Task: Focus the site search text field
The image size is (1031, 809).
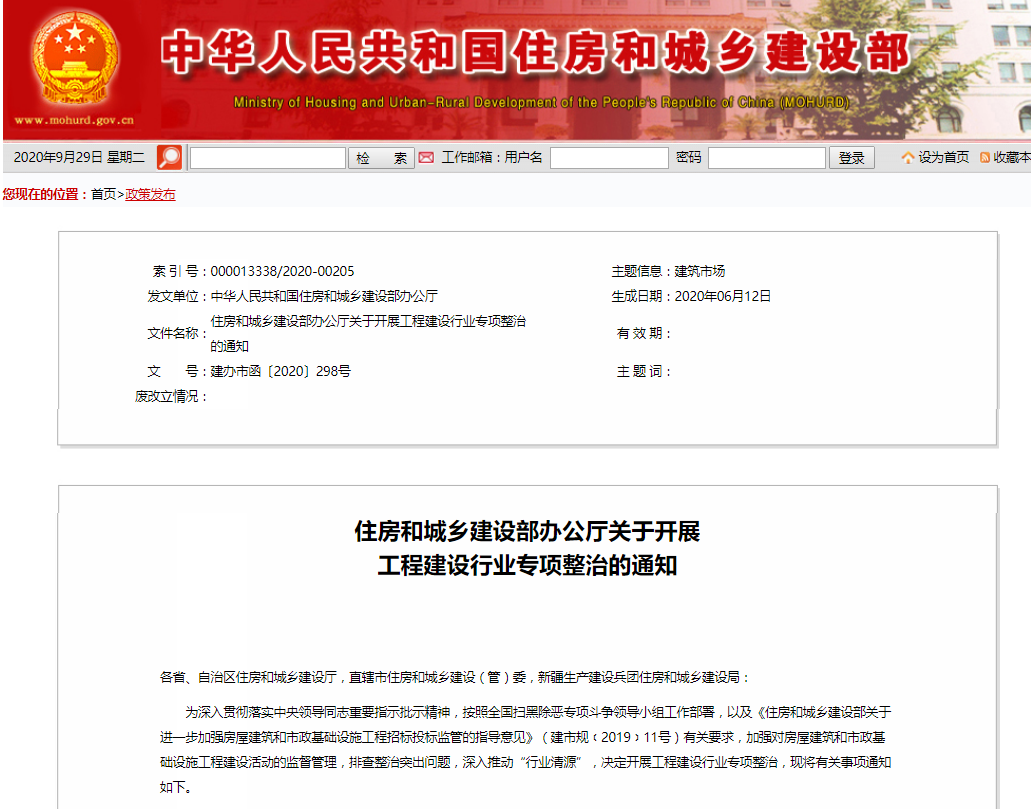Action: click(267, 158)
